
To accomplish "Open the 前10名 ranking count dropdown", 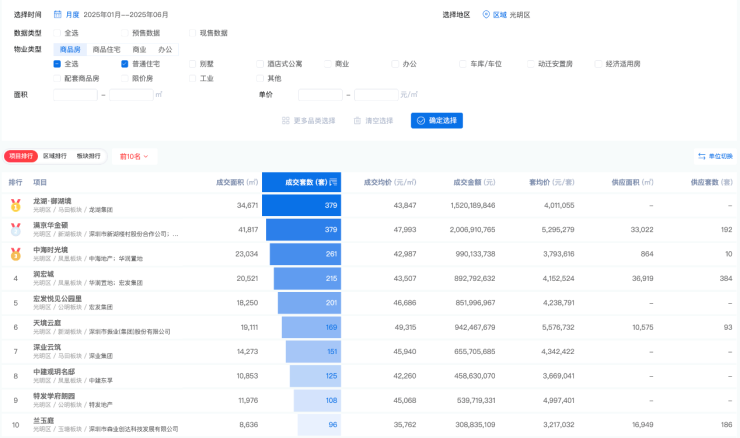I will tap(133, 156).
